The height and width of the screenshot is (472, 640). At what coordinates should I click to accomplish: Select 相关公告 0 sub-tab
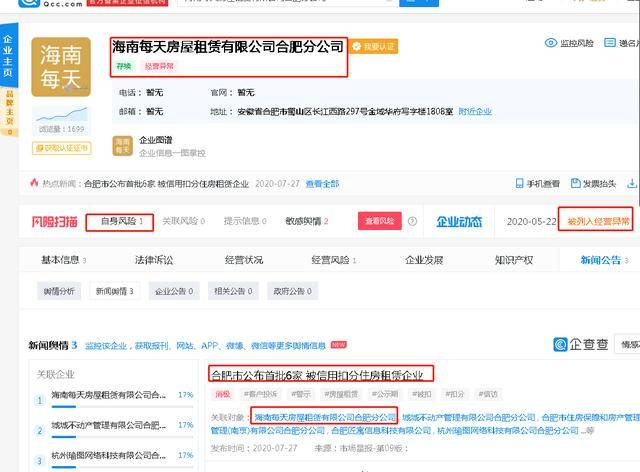[x=233, y=291]
